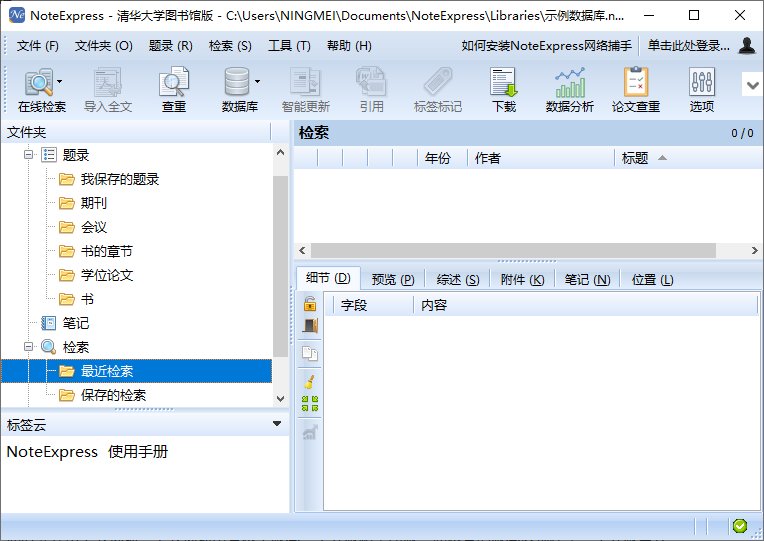Viewport: 764px width, 541px height.
Task: Expand the 在线检索 dropdown arrow
Action: coord(59,81)
